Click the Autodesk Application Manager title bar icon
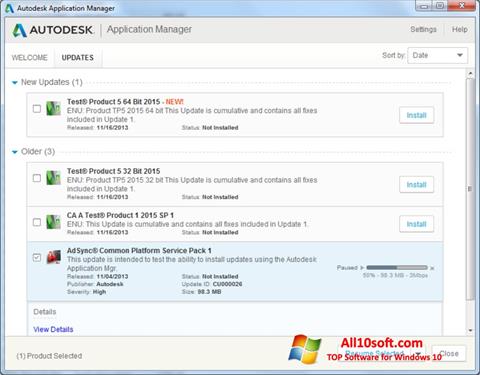 (9, 8)
